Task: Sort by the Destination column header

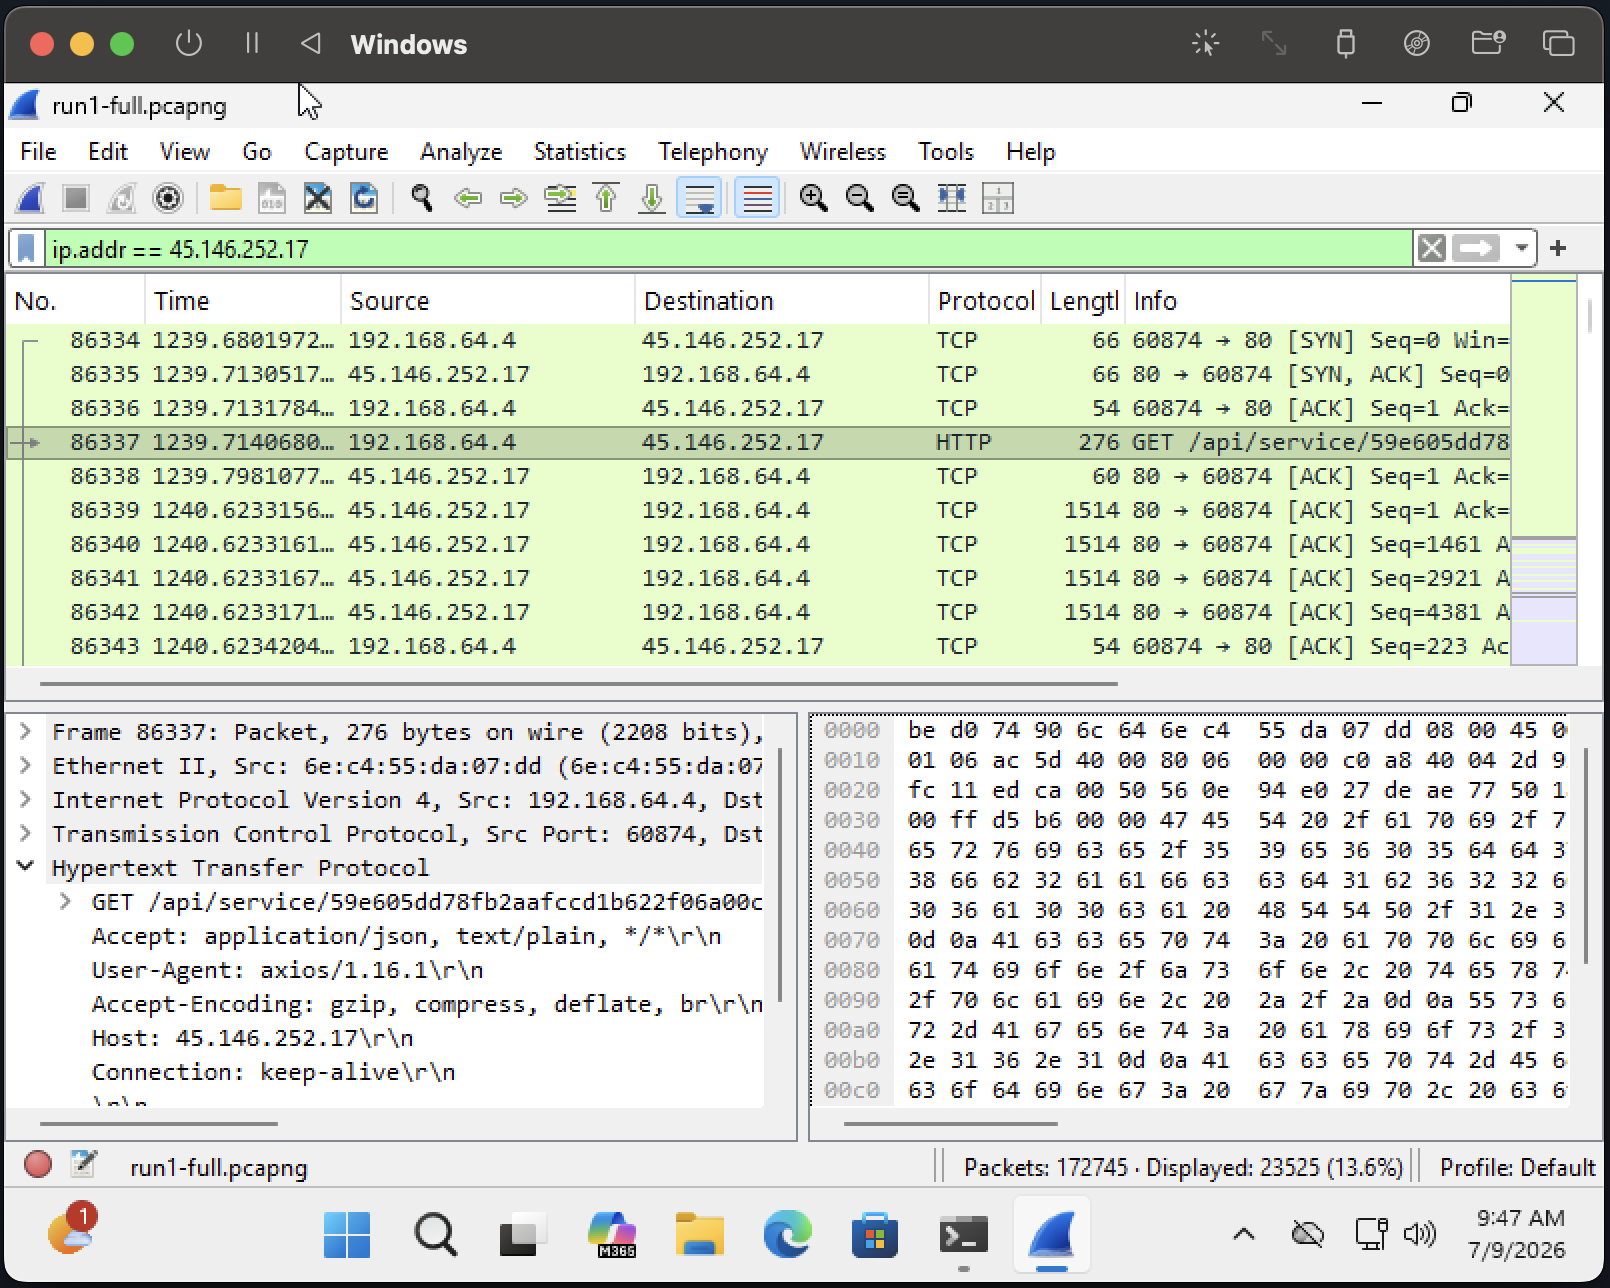Action: point(782,301)
